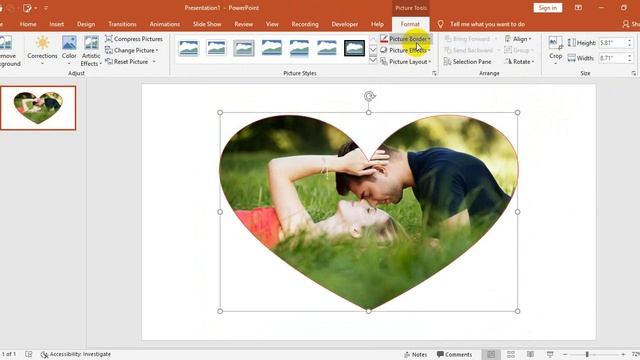The width and height of the screenshot is (640, 360).
Task: Toggle Ribbon Display Options icon
Action: 578,8
